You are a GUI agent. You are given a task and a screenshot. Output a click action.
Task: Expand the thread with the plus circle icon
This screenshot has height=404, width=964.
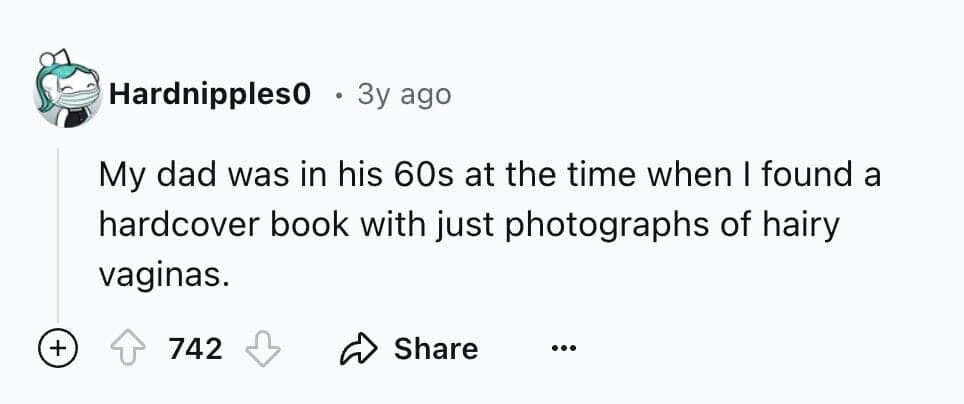point(58,349)
